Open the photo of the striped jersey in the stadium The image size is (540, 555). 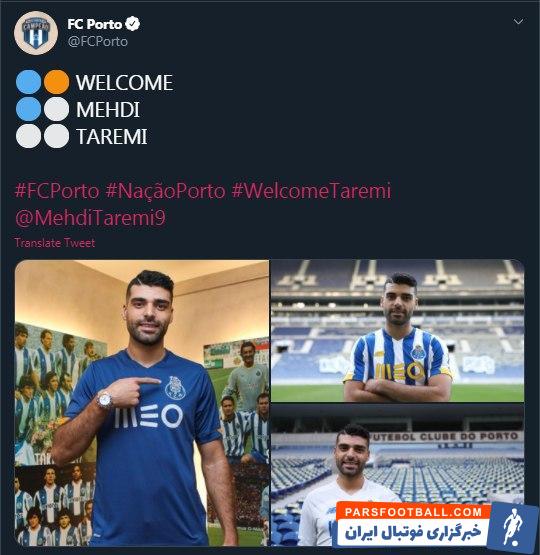tap(397, 331)
